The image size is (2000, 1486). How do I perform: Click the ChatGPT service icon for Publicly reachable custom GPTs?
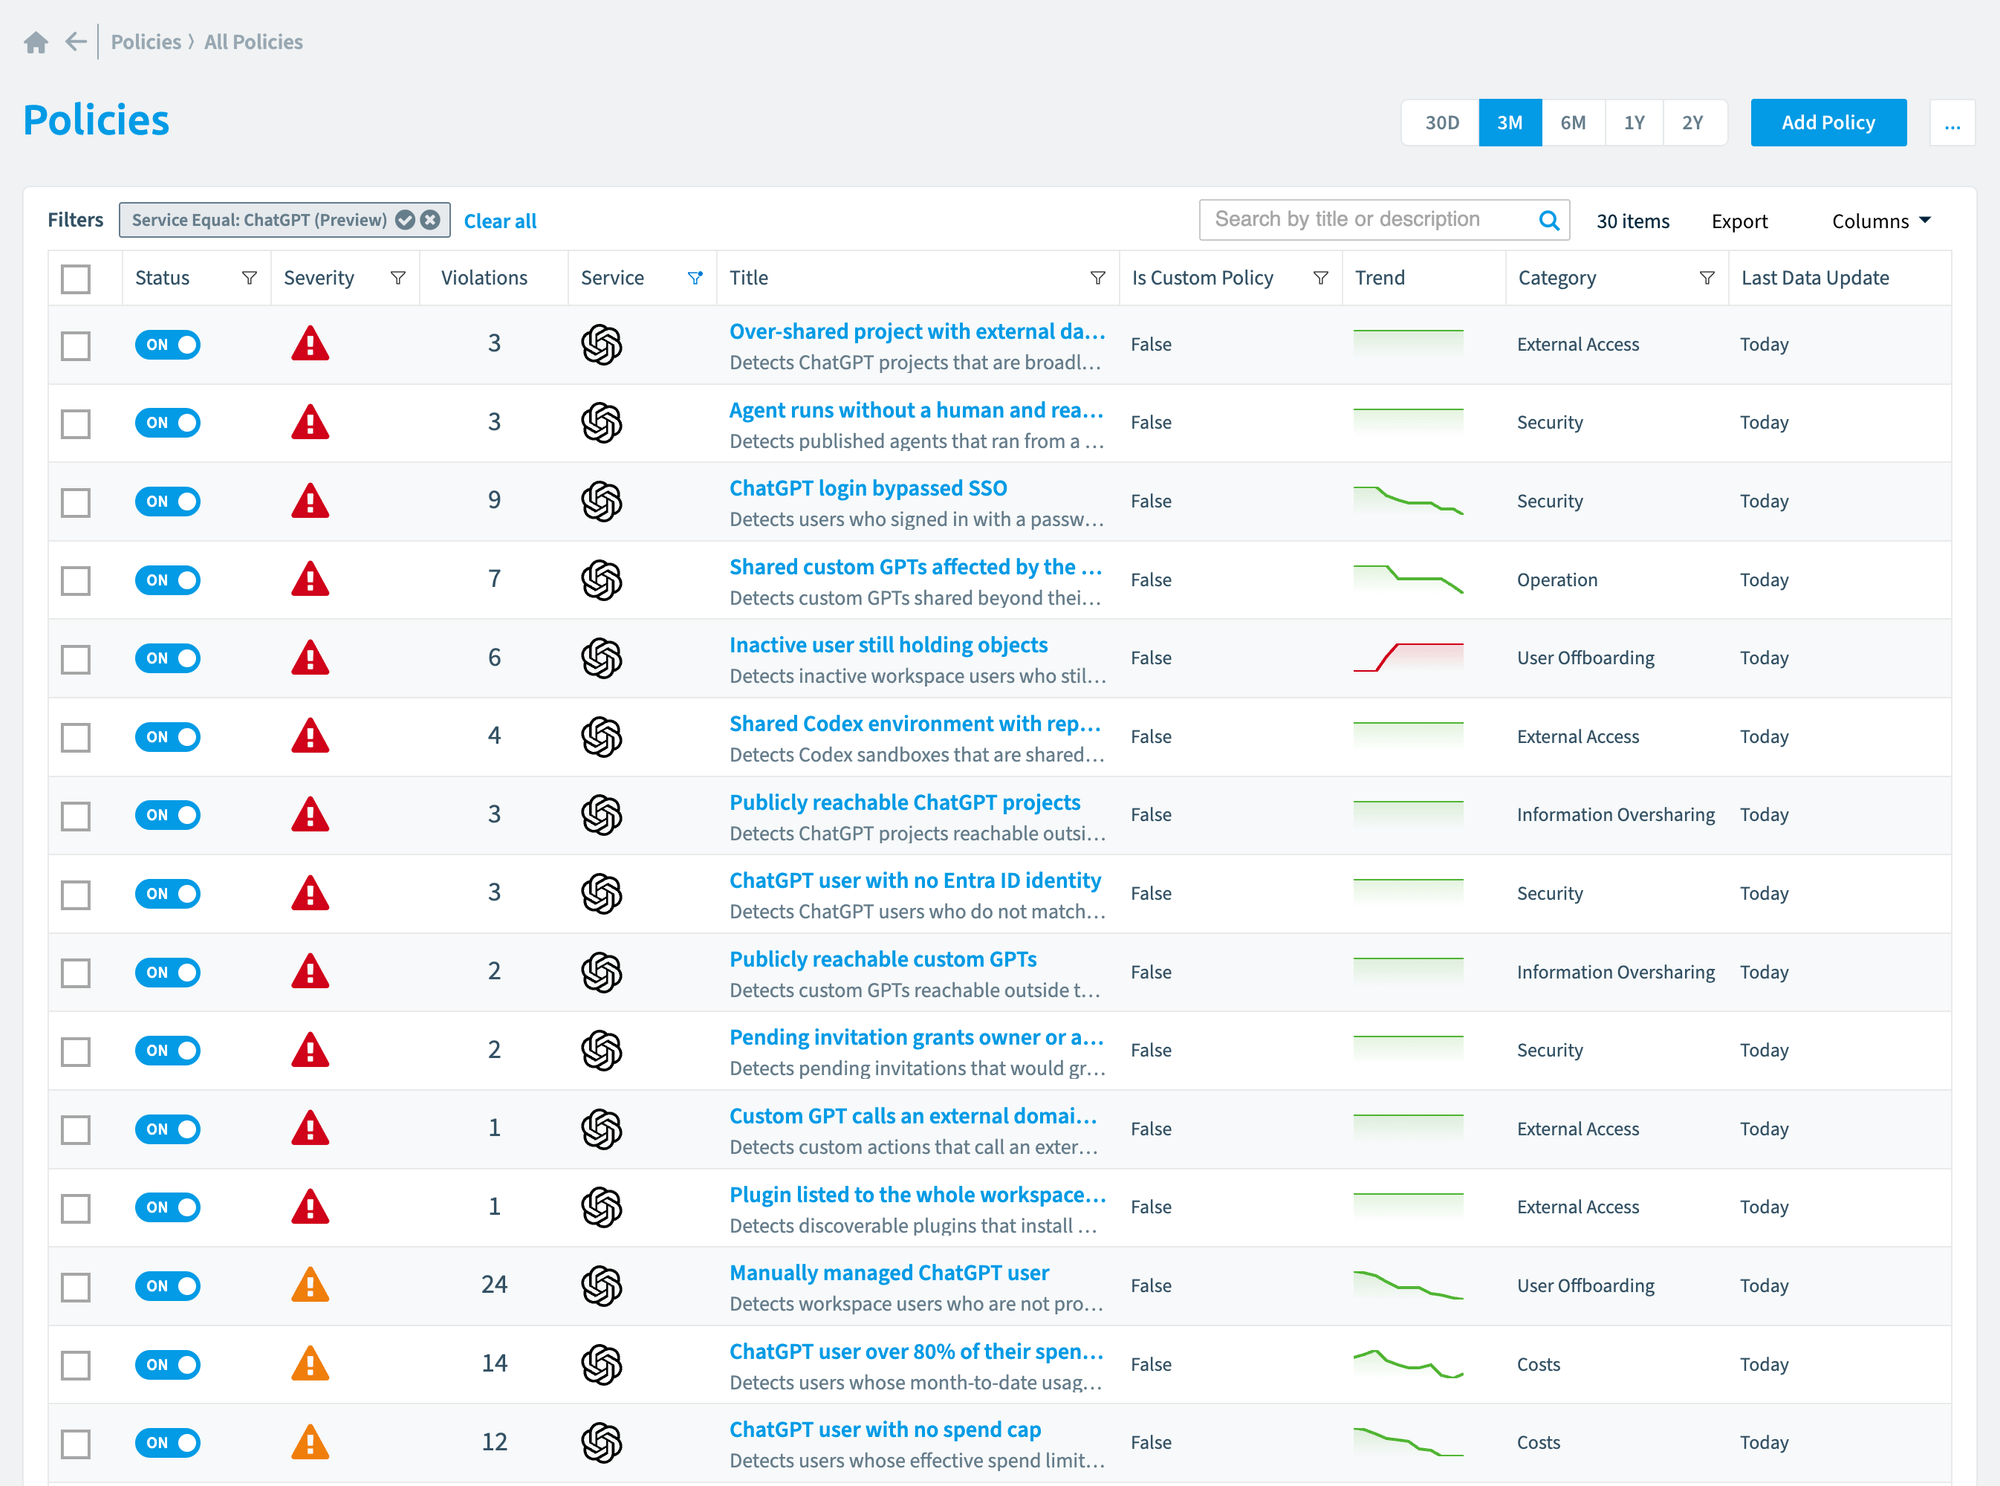[x=602, y=972]
